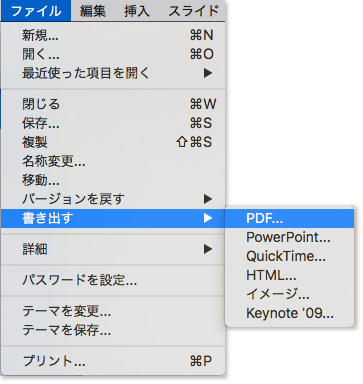The width and height of the screenshot is (363, 384).
Task: Click 複製 menu item
Action: 113,142
